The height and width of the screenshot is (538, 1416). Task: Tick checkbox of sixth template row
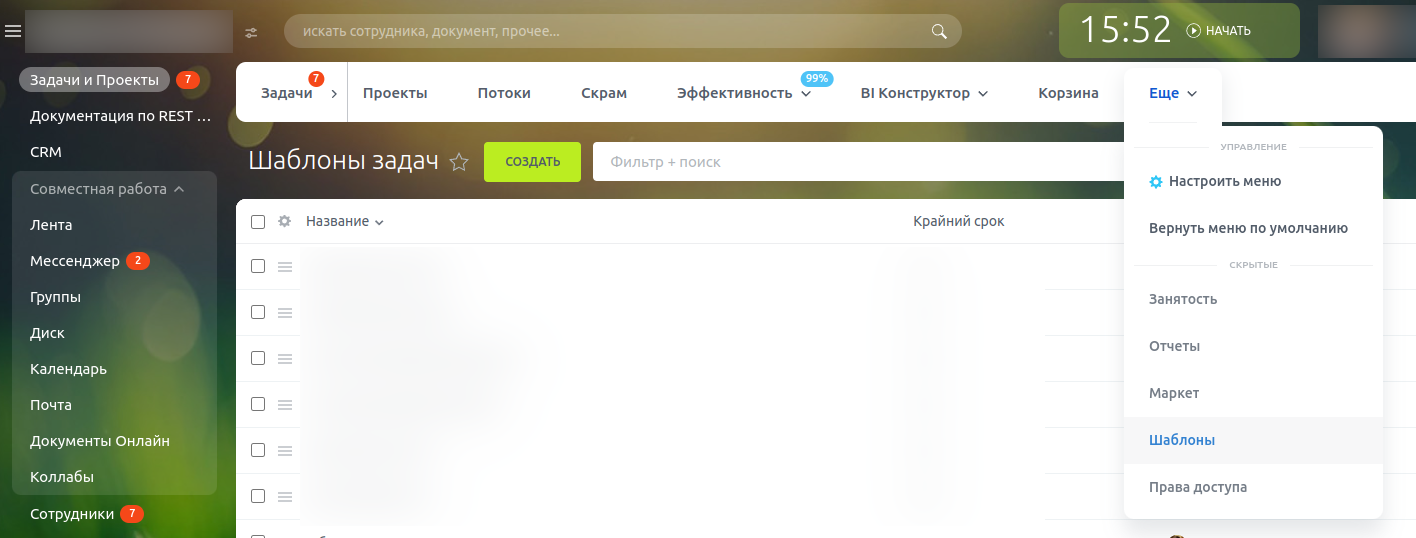(258, 496)
